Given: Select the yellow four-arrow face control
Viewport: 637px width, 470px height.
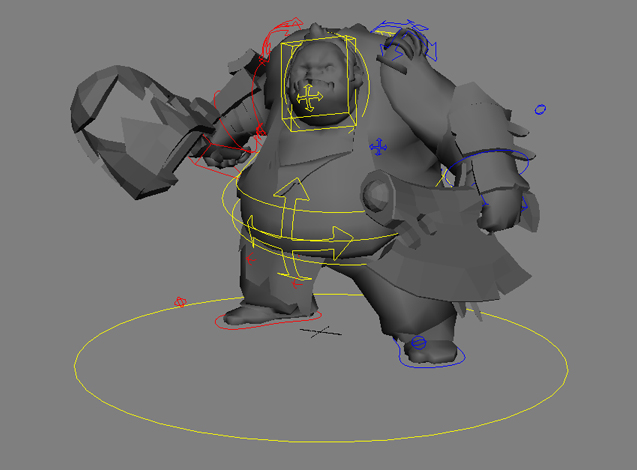Looking at the screenshot, I should (x=310, y=97).
